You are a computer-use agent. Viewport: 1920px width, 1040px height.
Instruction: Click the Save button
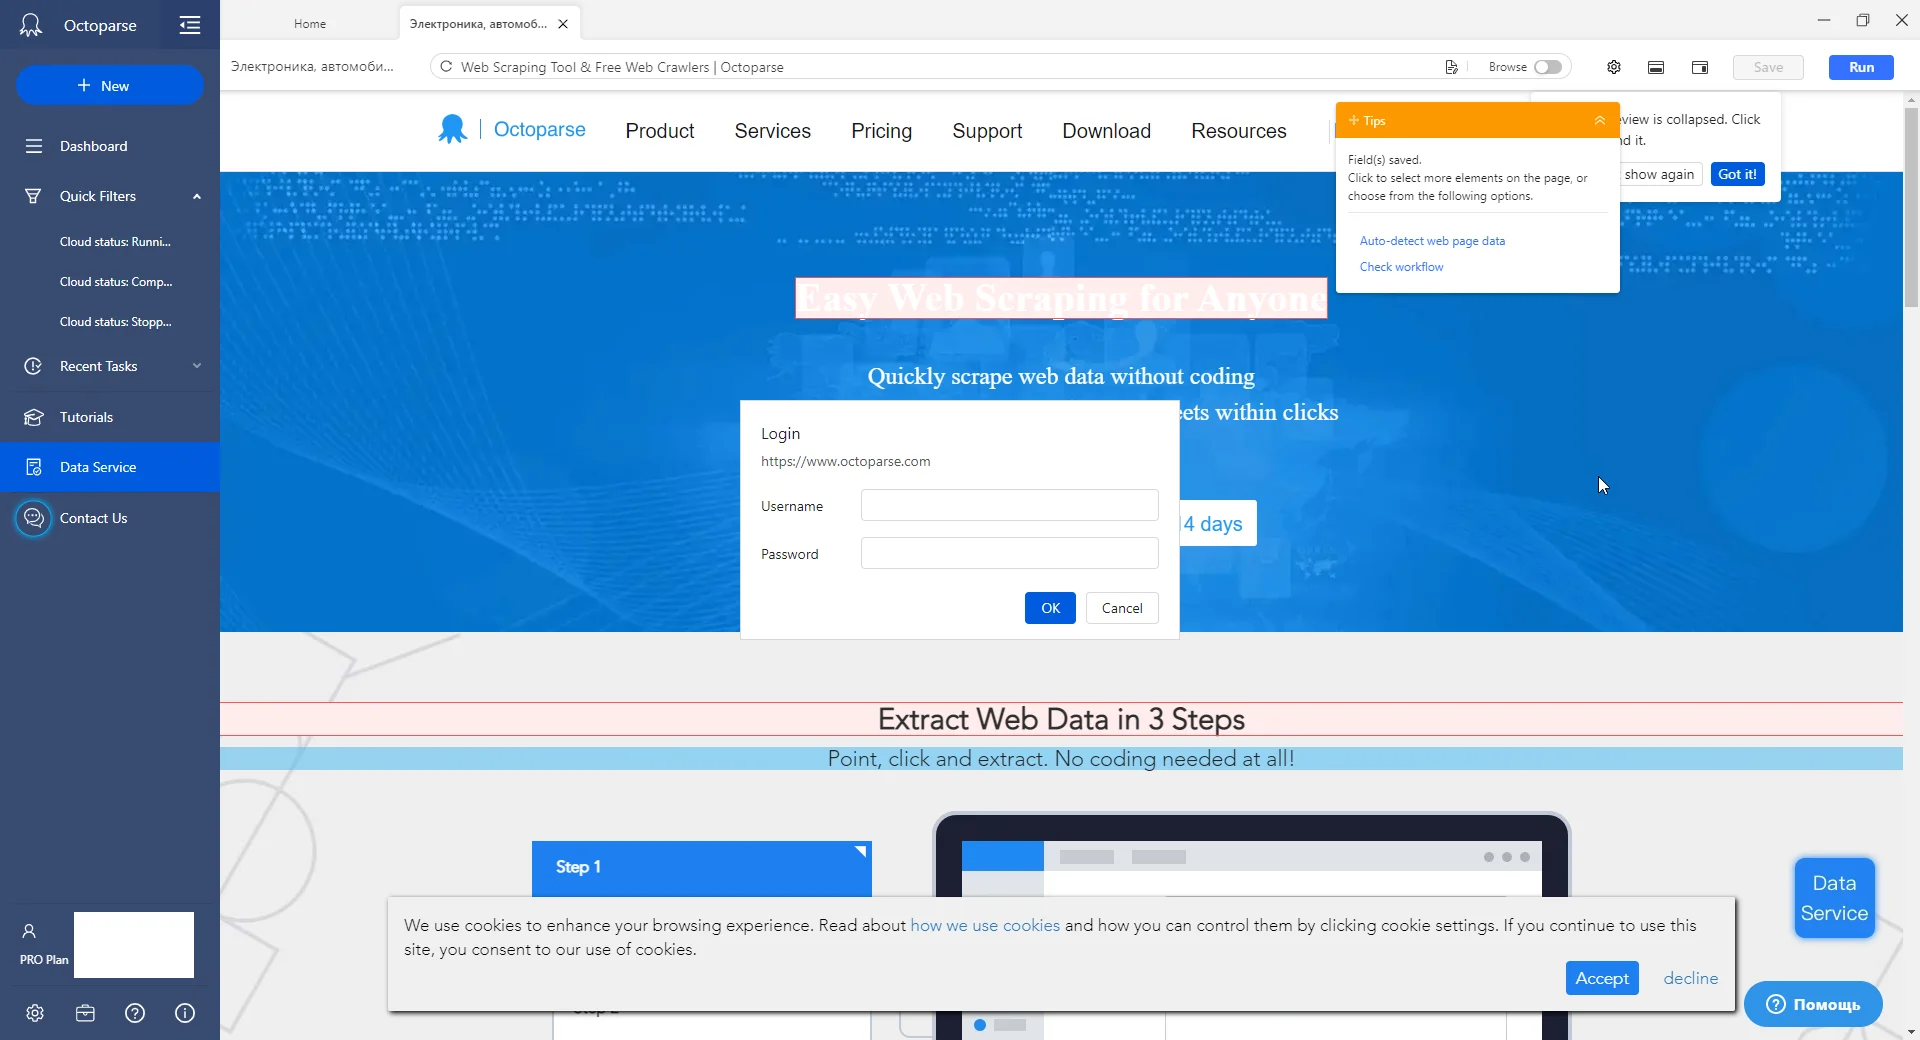(x=1768, y=67)
